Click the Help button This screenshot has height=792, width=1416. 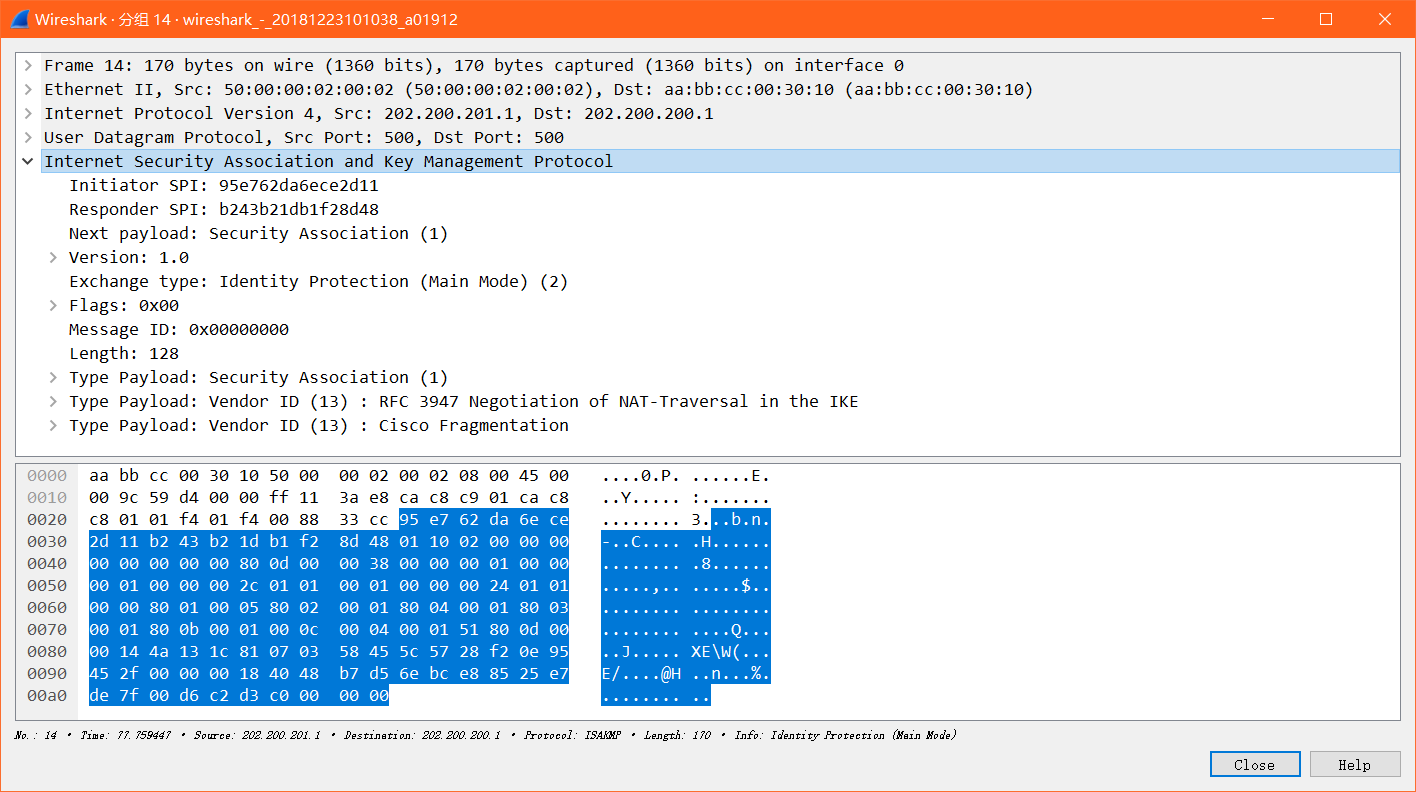[x=1355, y=765]
